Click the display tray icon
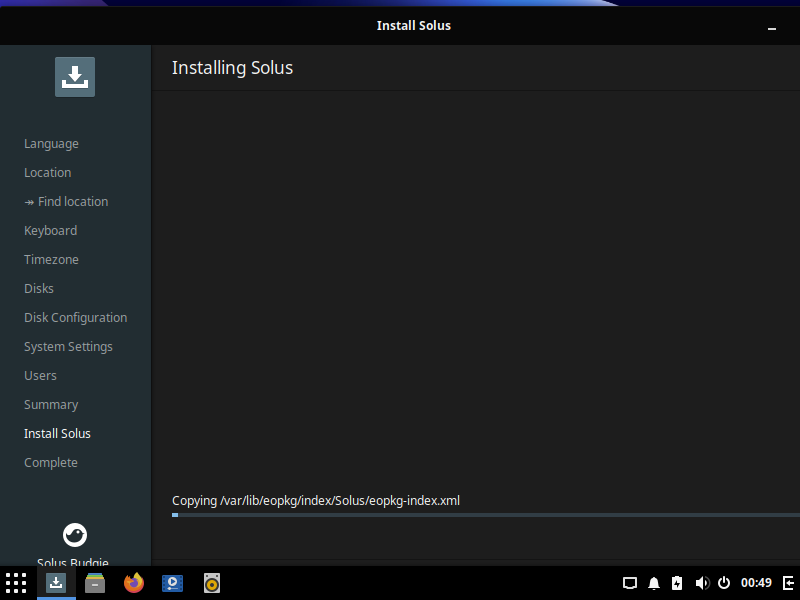 pyautogui.click(x=630, y=583)
